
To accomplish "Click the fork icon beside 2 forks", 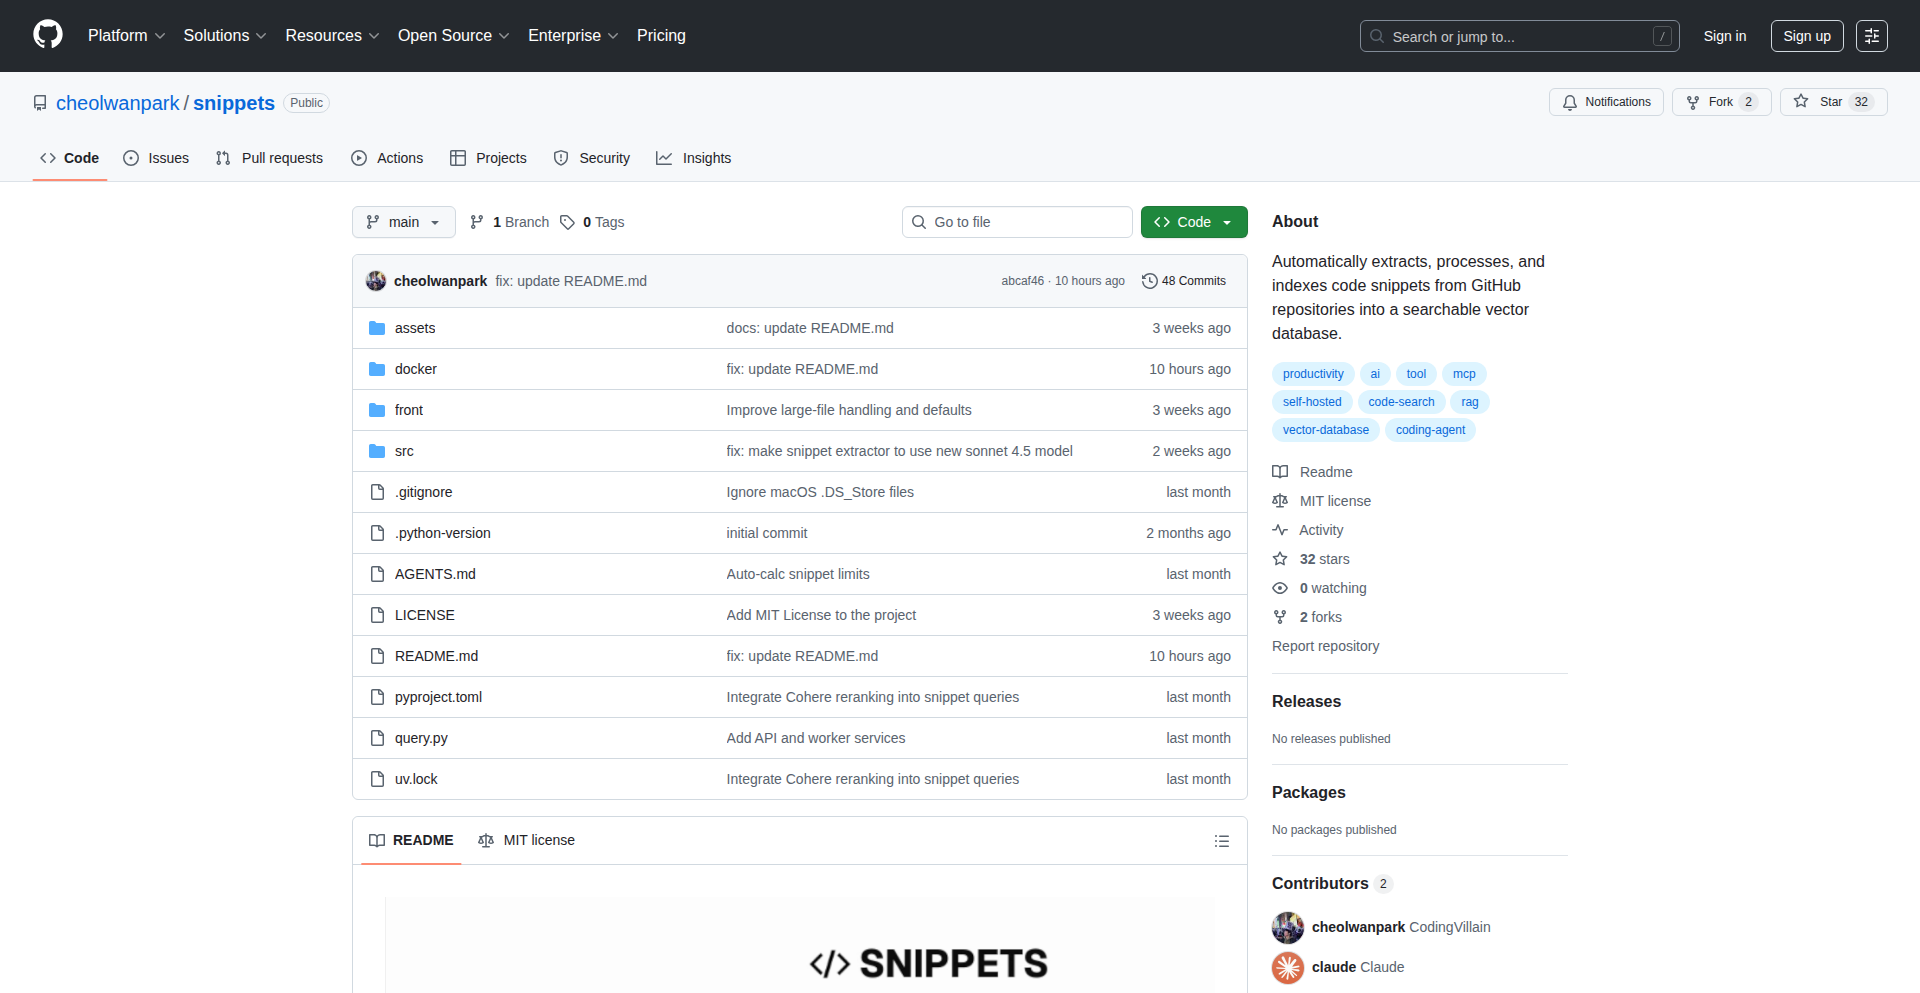I will (x=1280, y=617).
